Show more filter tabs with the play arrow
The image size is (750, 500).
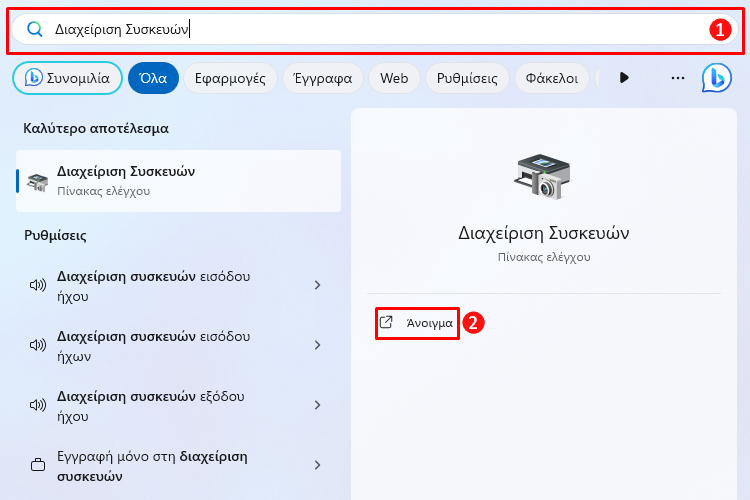624,78
